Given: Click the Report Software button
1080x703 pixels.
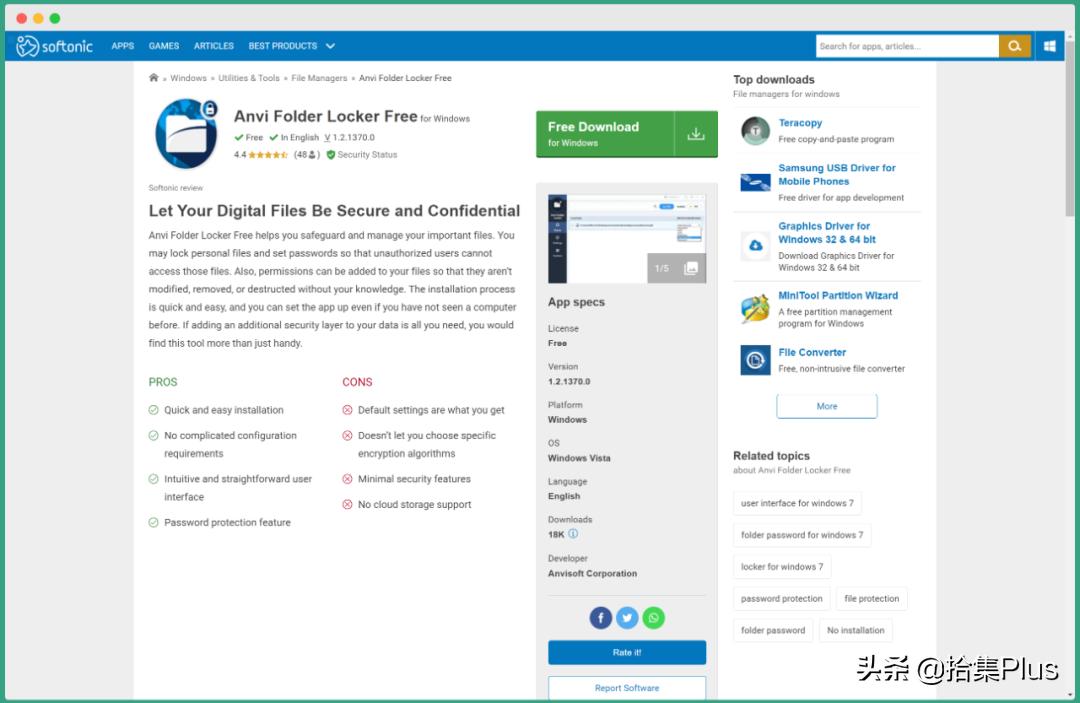Looking at the screenshot, I should (627, 688).
